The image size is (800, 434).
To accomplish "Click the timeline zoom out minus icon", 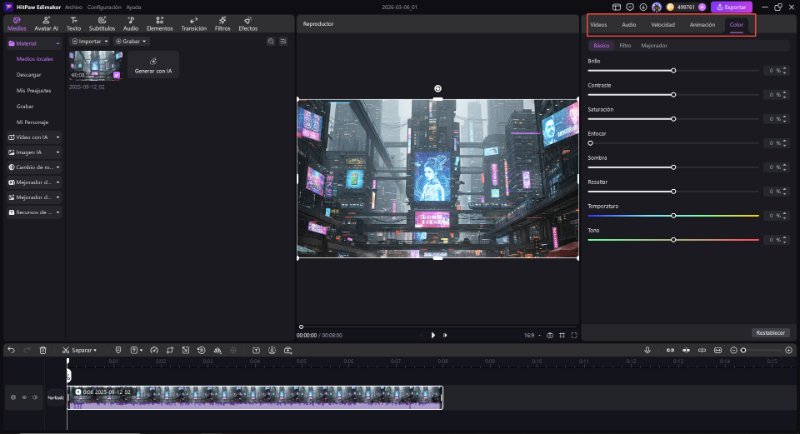I will pyautogui.click(x=733, y=350).
